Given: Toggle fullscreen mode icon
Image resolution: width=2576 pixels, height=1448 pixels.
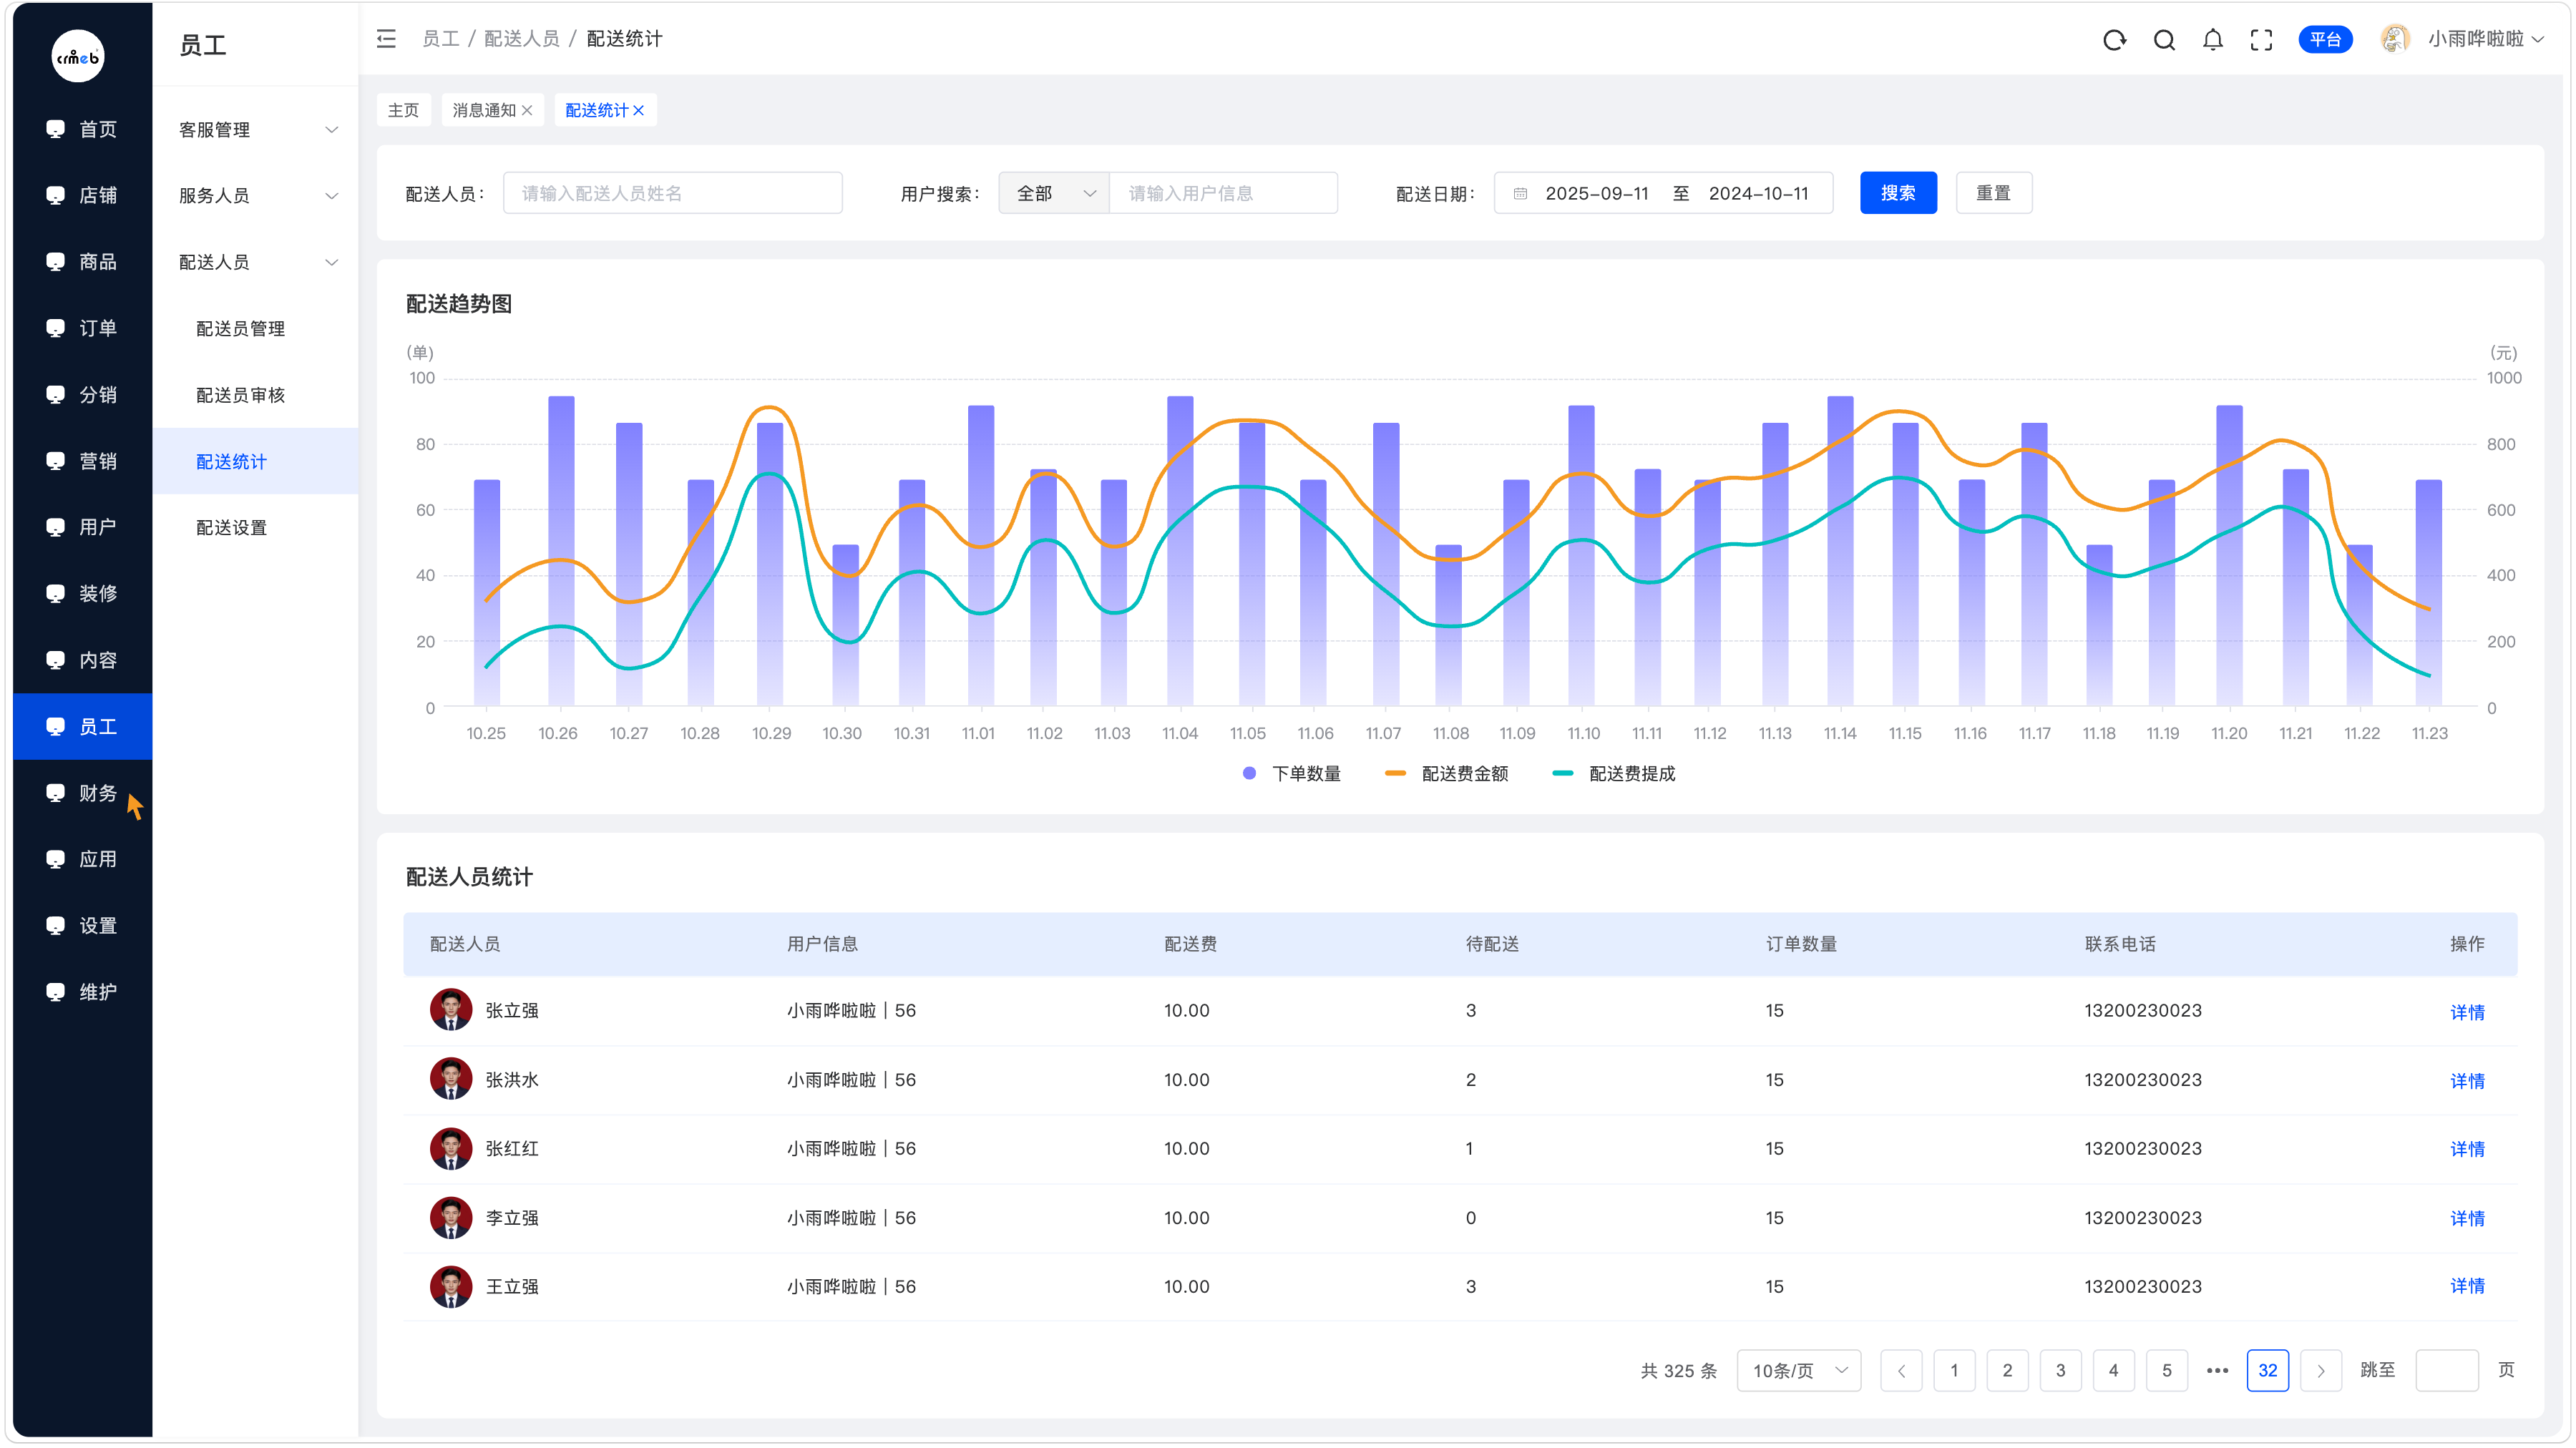Looking at the screenshot, I should (x=2261, y=39).
